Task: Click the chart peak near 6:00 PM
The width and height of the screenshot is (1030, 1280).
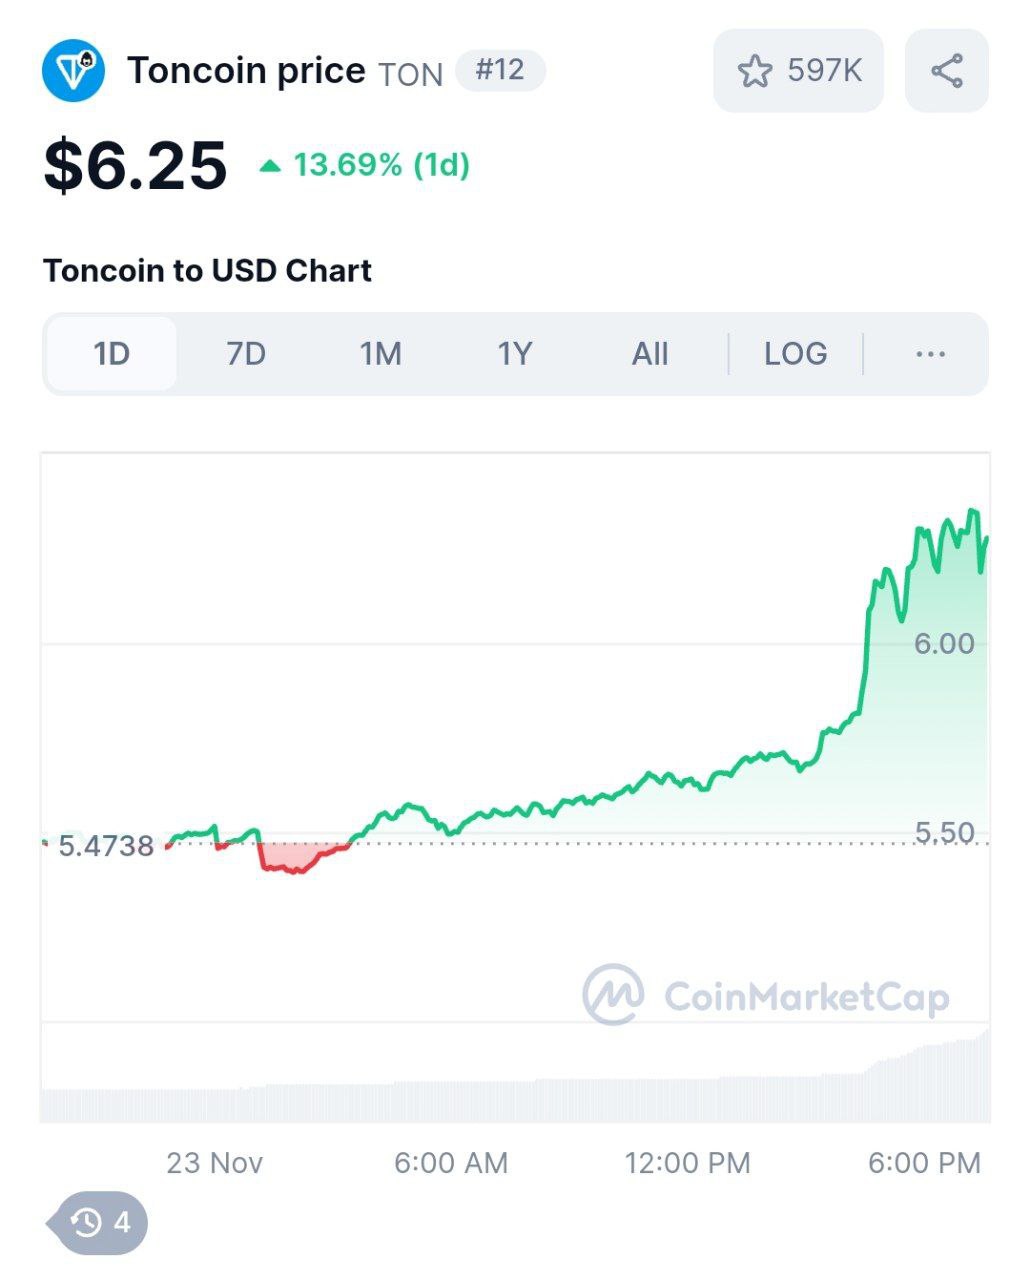Action: tap(972, 513)
